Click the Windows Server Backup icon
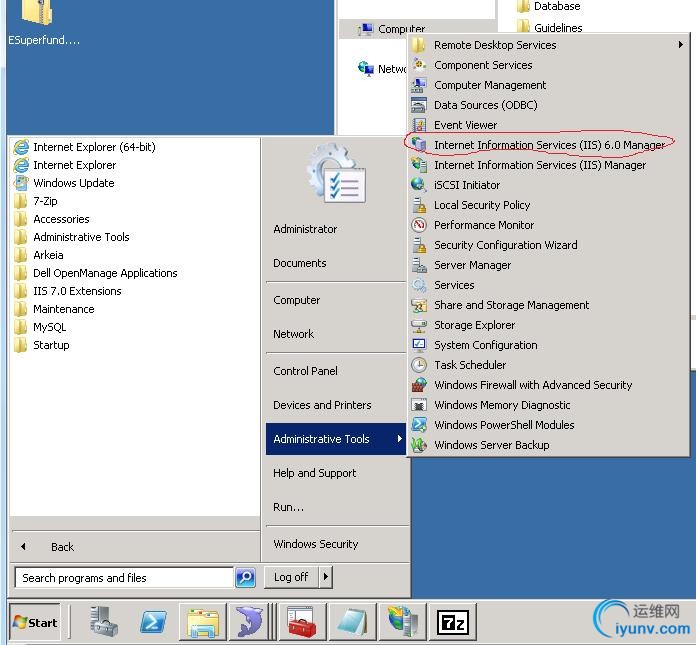 419,444
